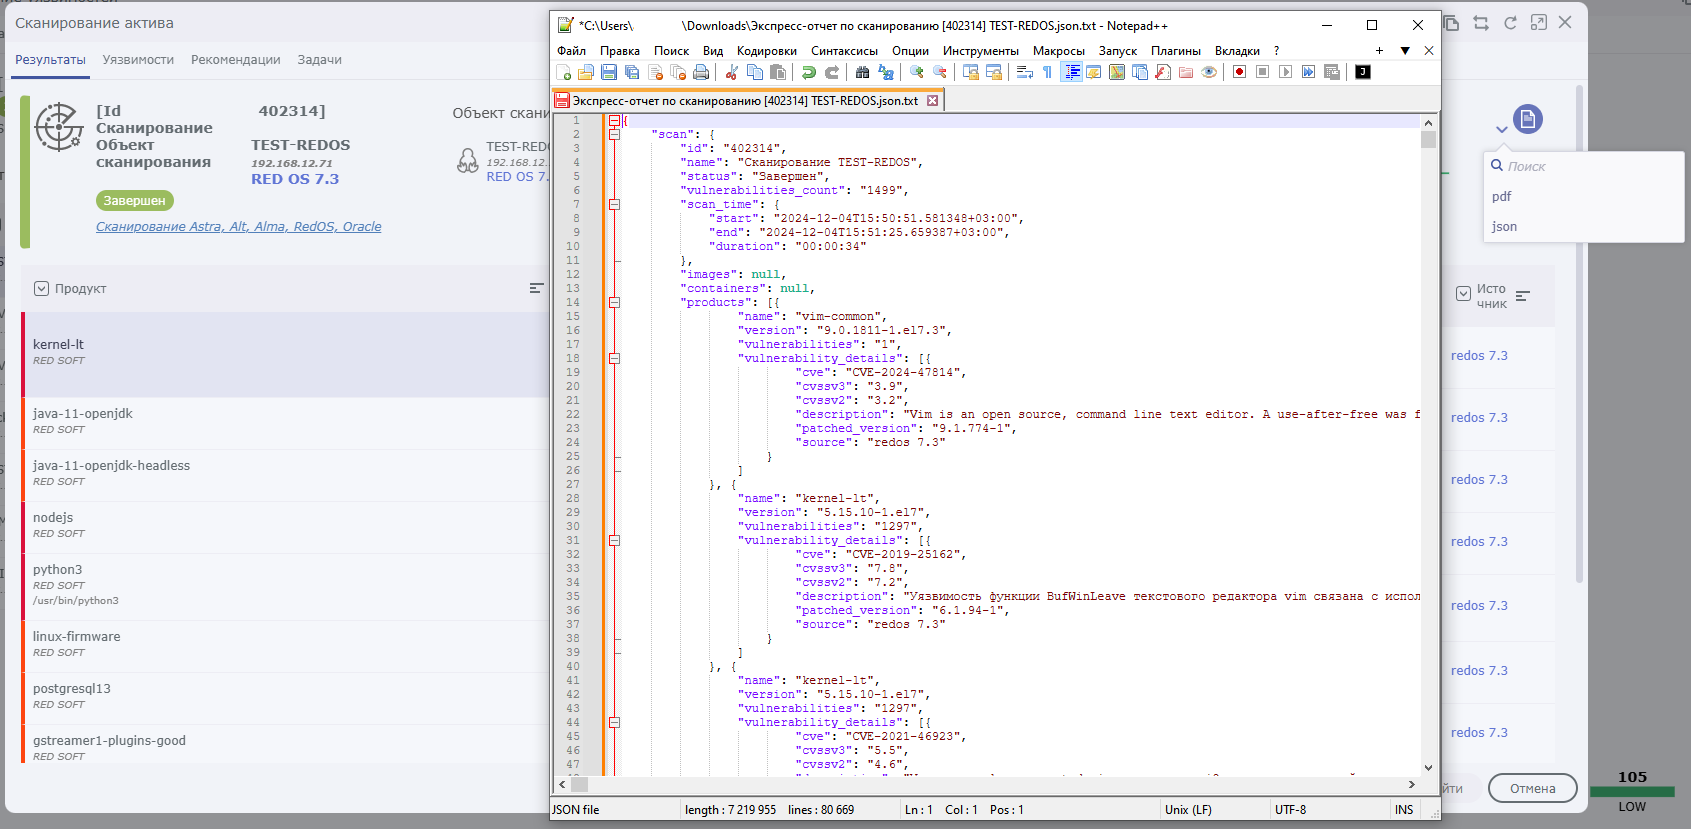Switch to the Уязвимости tab
Screen dimensions: 1691x829
[x=138, y=60]
